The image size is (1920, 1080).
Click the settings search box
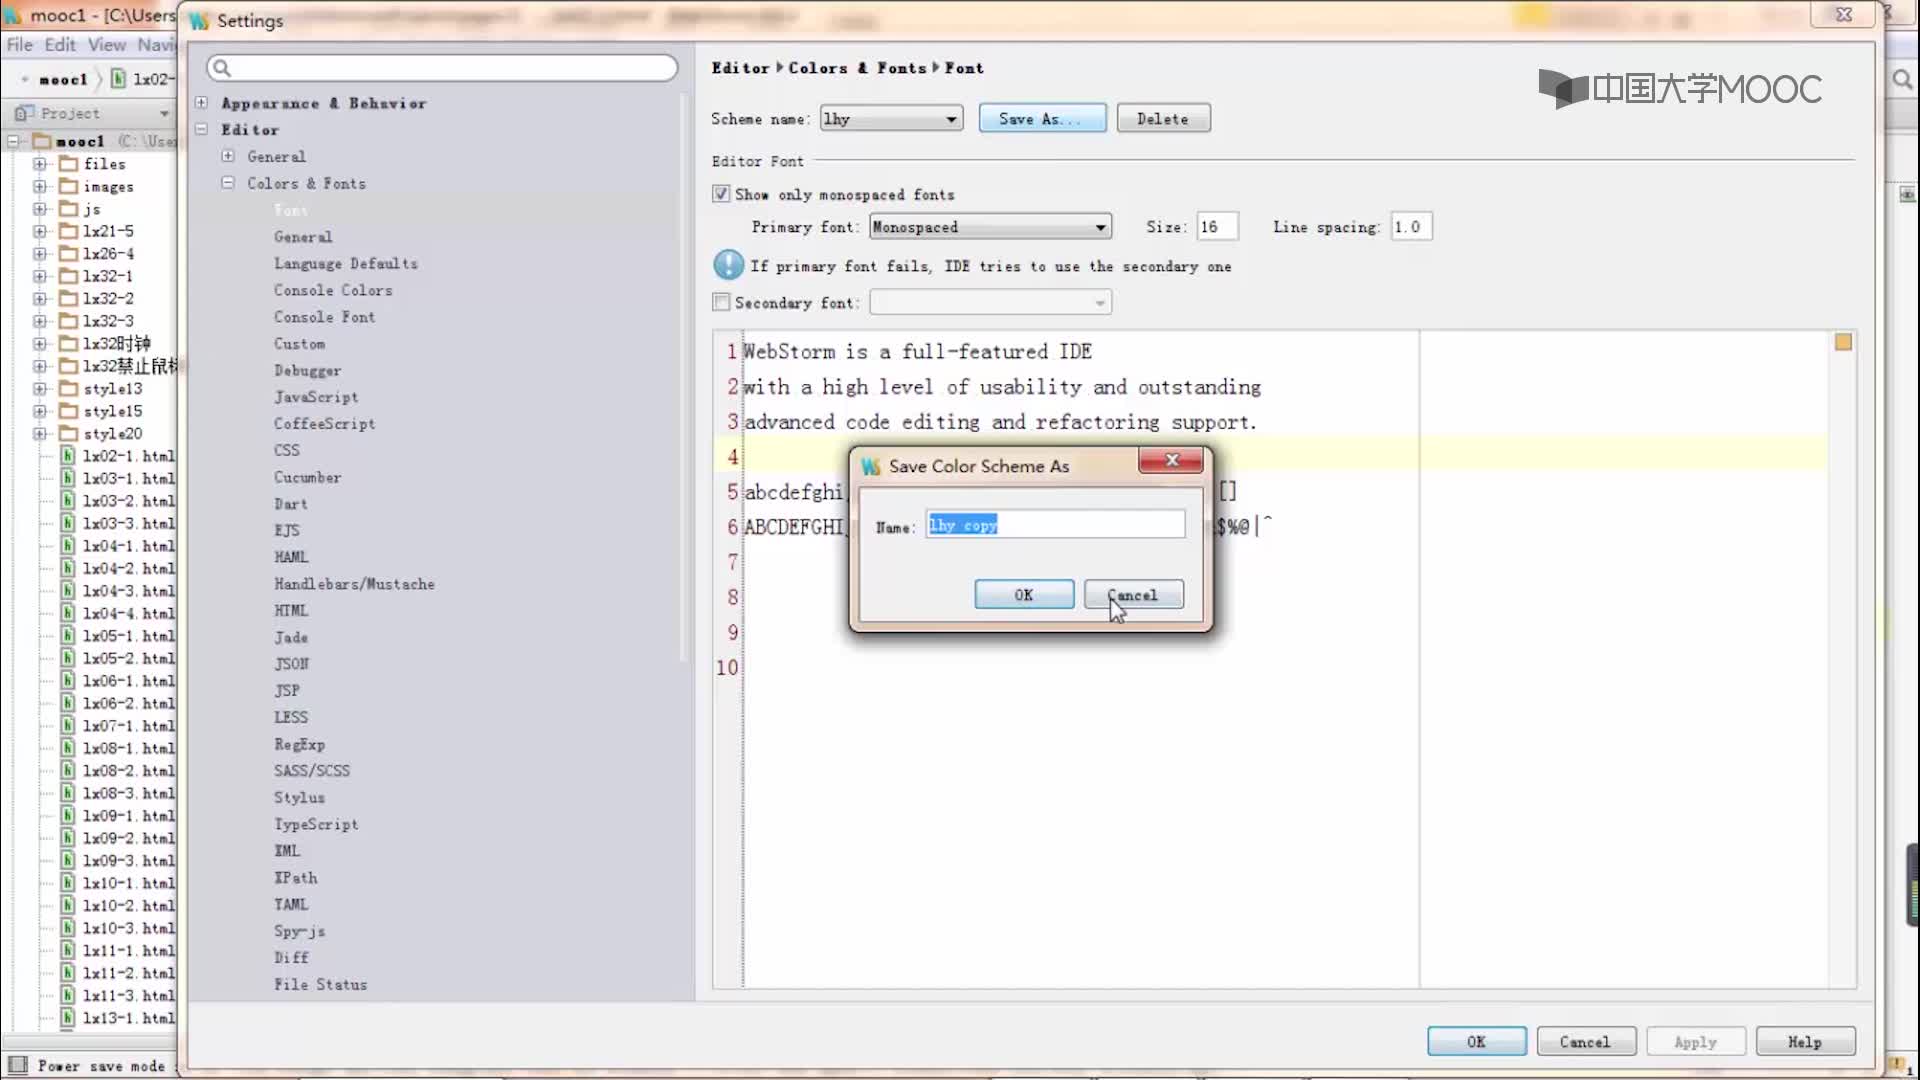coord(442,68)
